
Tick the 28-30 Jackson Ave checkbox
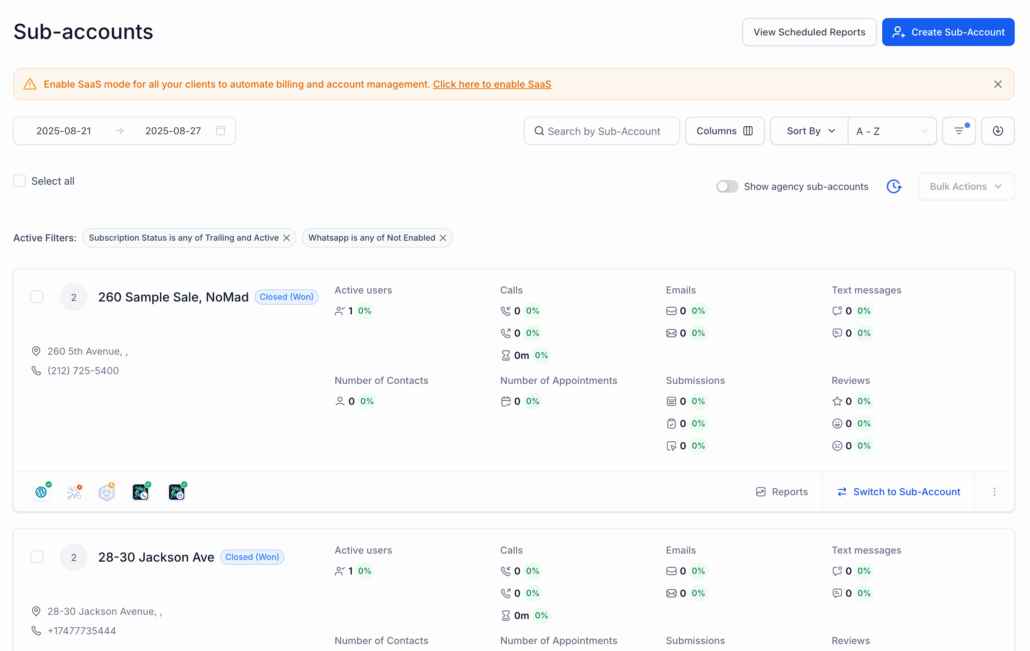click(37, 557)
